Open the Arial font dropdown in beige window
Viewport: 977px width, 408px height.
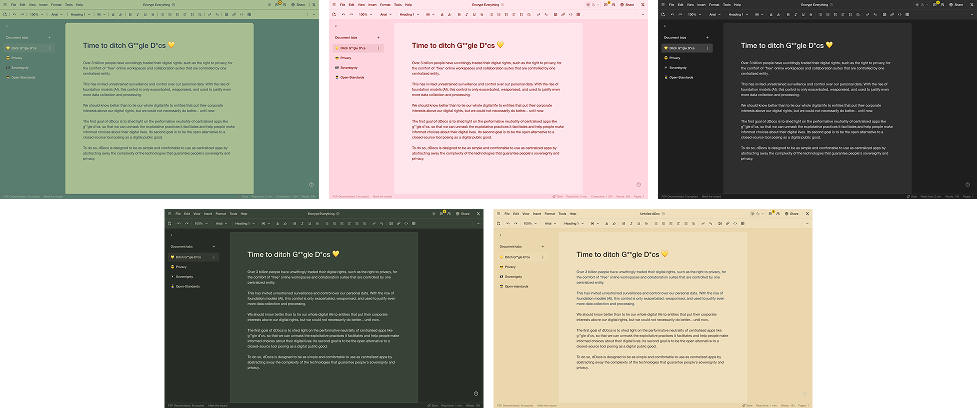click(550, 223)
